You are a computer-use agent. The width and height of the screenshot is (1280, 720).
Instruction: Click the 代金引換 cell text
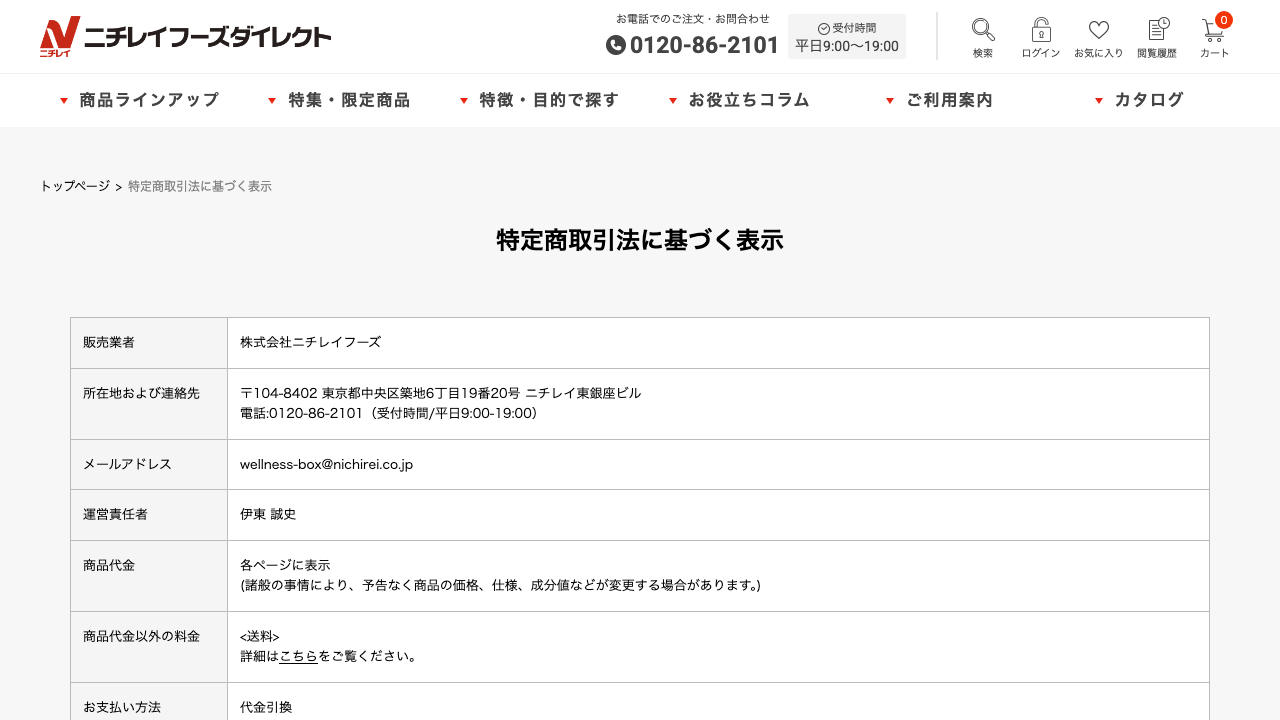(266, 707)
